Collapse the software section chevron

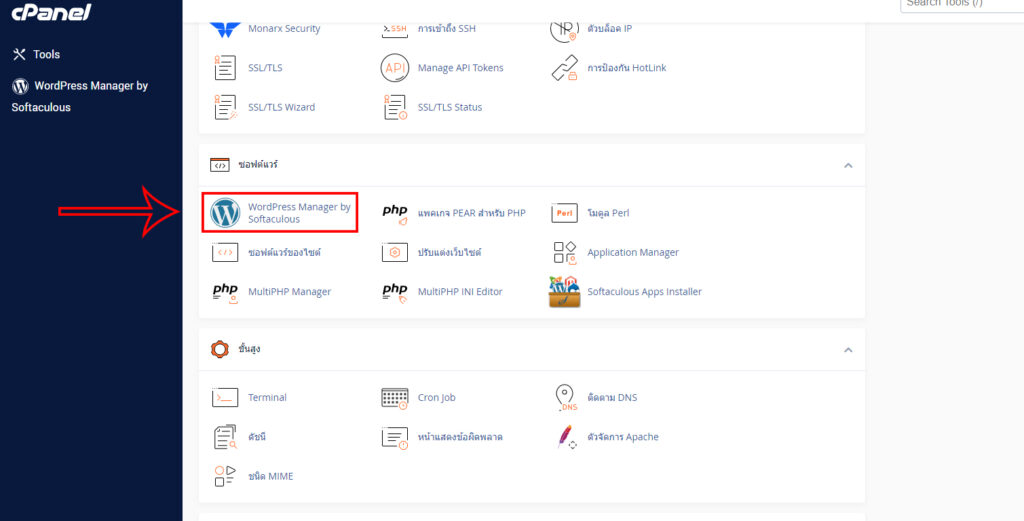[848, 165]
